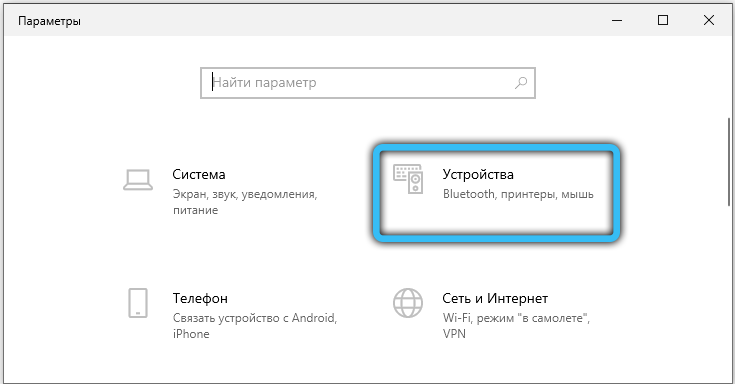Maximize the Параметры window
This screenshot has height=384, width=735.
click(663, 21)
